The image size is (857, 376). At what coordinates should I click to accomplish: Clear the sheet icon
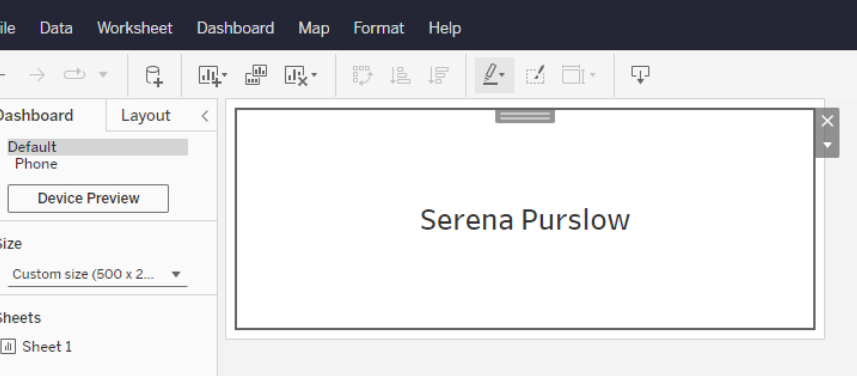pos(296,75)
